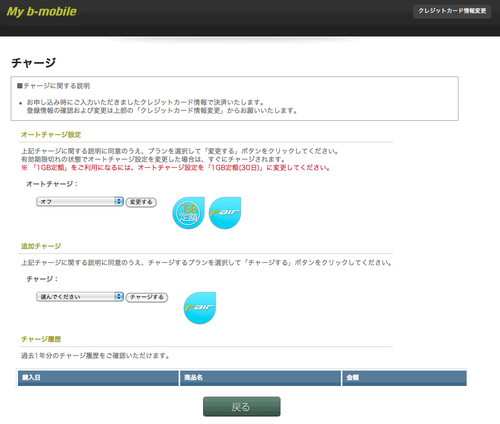Open the オートチャージ dropdown set to オフ
Viewport: 500px width, 424px height.
[x=80, y=202]
